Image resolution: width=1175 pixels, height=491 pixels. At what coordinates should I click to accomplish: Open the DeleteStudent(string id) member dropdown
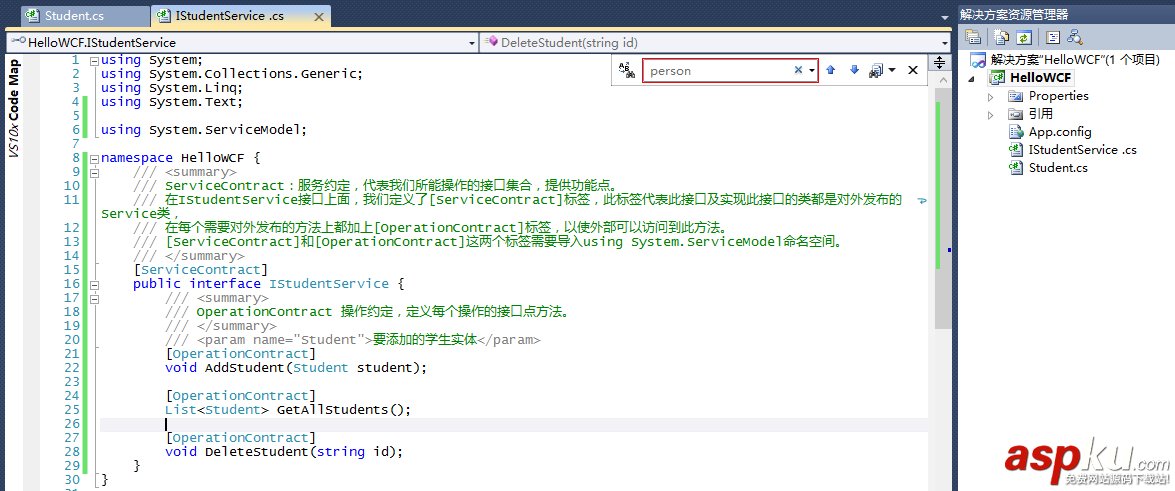(x=943, y=43)
